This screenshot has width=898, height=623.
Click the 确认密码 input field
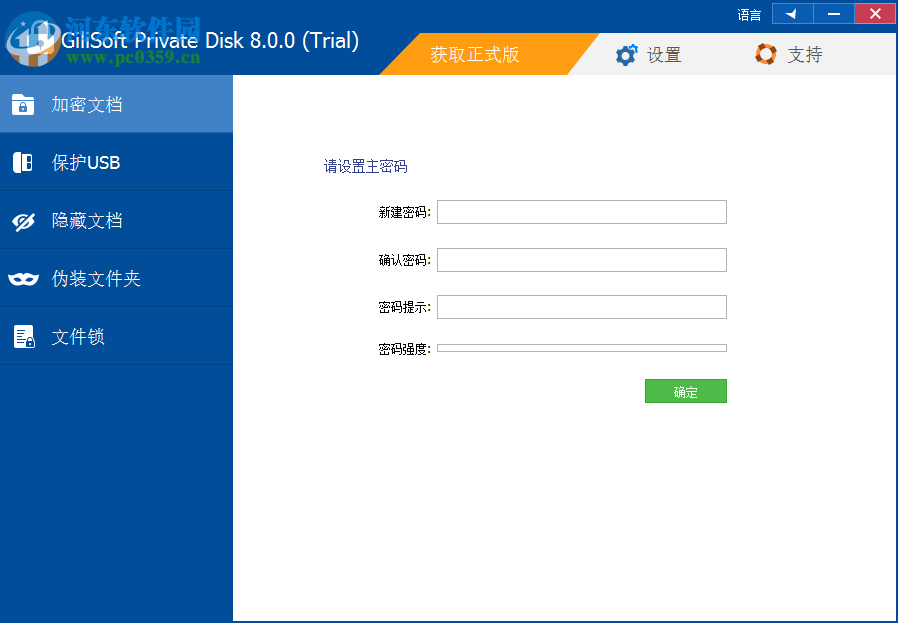(582, 259)
